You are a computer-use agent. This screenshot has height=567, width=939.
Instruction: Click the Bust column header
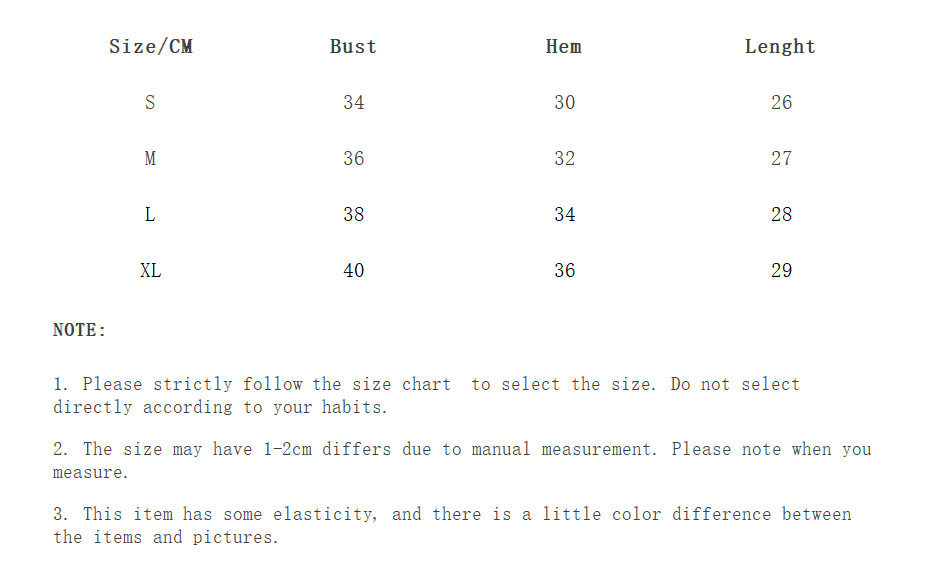[x=353, y=47]
